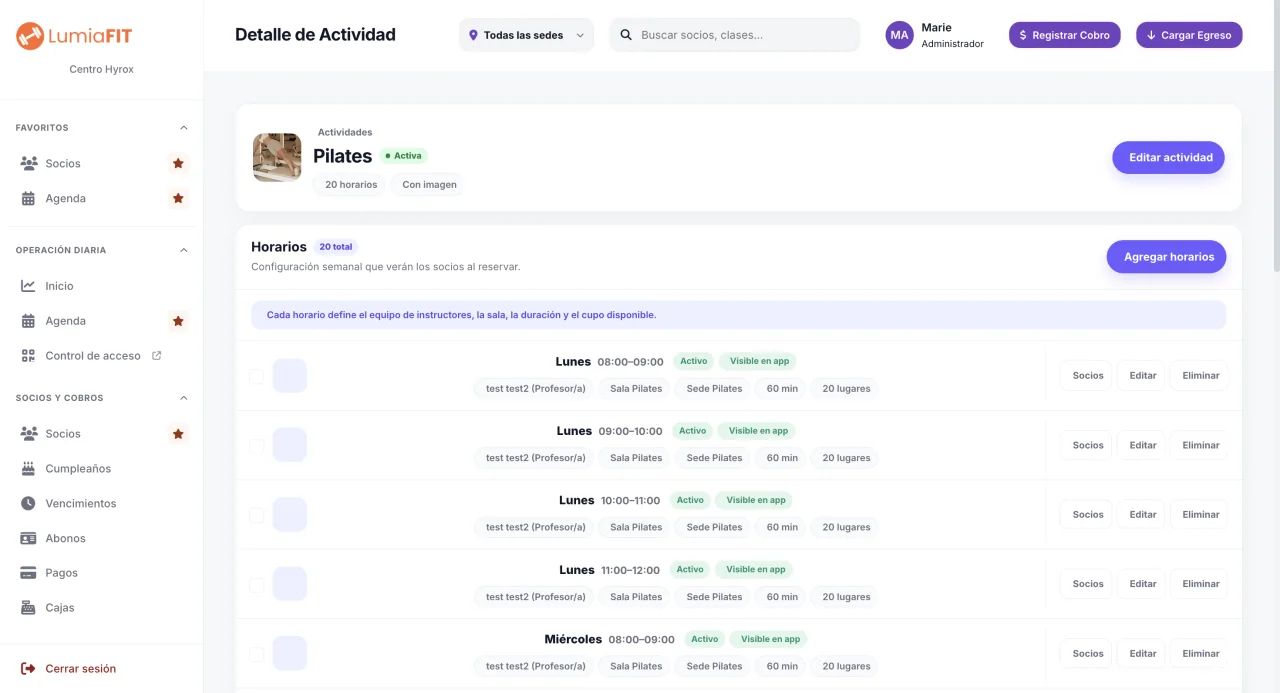Click the magnifier icon in search bar
Viewport: 1280px width, 693px height.
point(626,35)
